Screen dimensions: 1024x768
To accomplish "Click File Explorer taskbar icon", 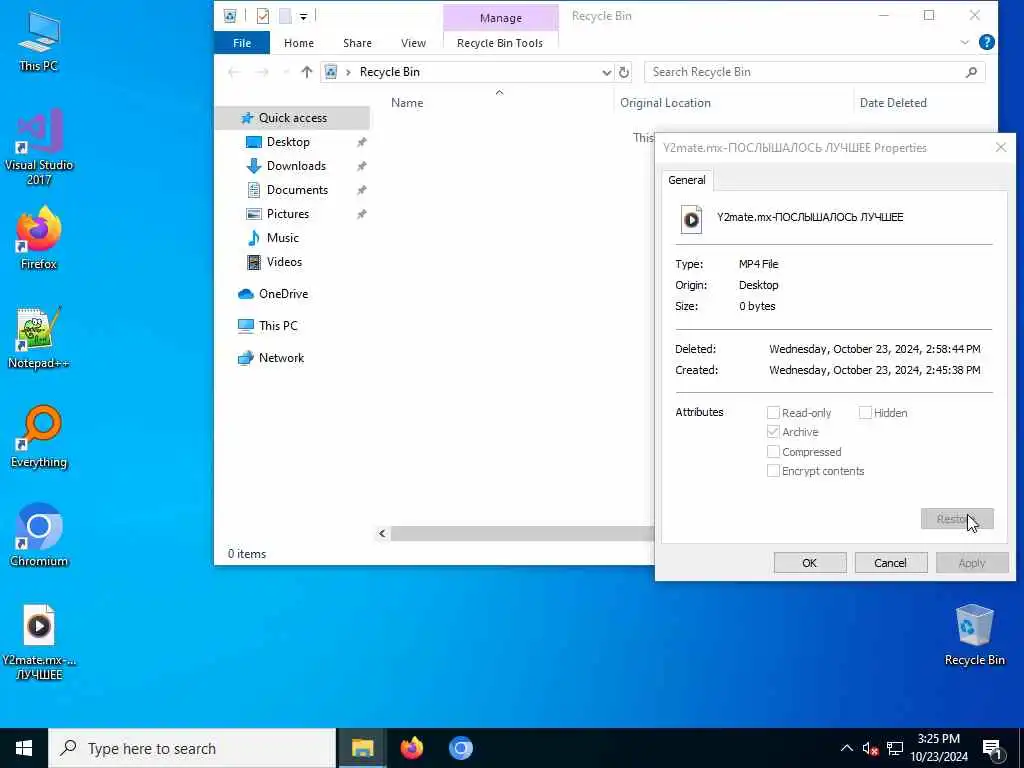I will point(362,748).
